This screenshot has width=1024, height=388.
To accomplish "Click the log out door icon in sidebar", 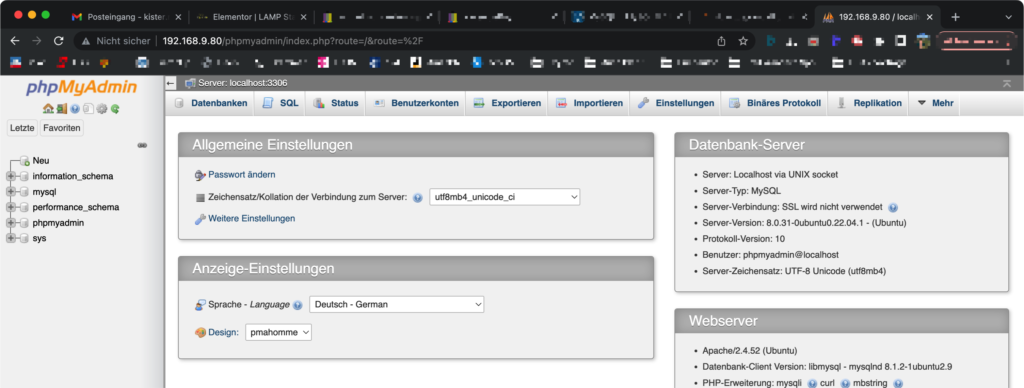I will pos(61,109).
